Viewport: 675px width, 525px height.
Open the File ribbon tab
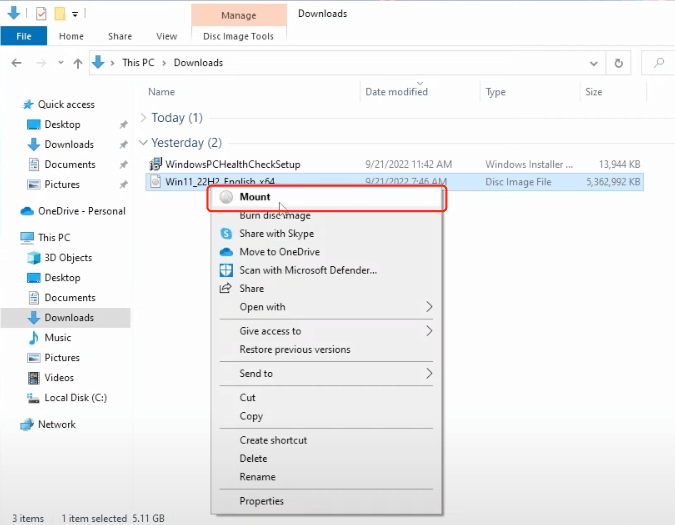click(x=24, y=36)
